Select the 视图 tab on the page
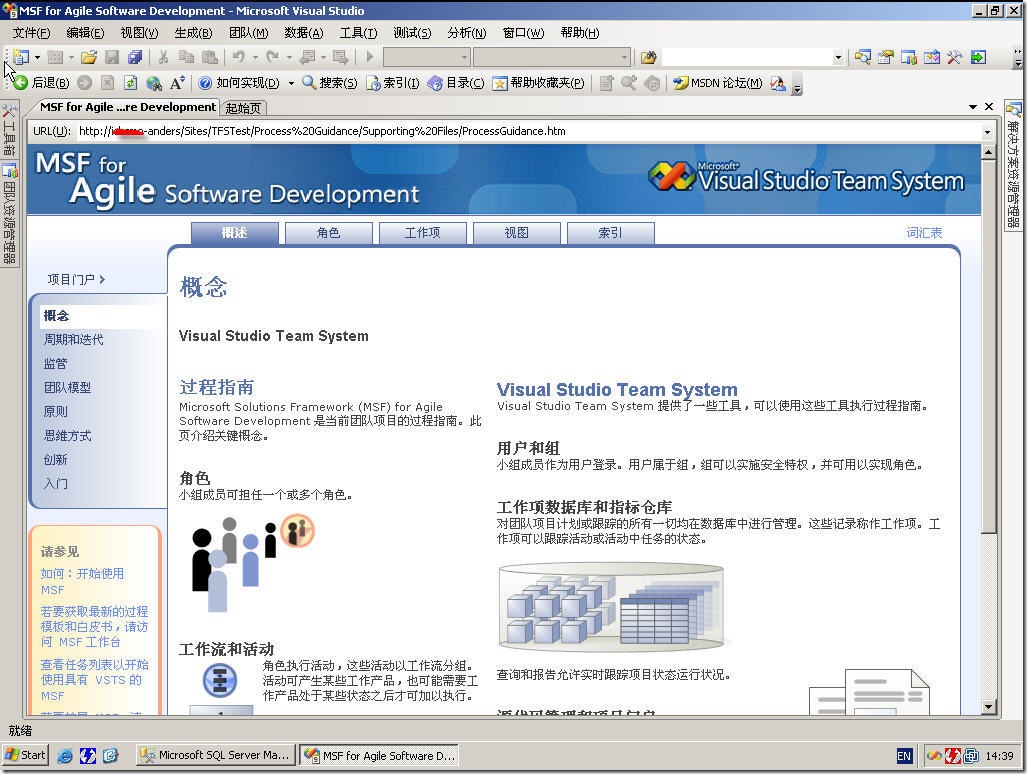1027x774 pixels. 516,233
